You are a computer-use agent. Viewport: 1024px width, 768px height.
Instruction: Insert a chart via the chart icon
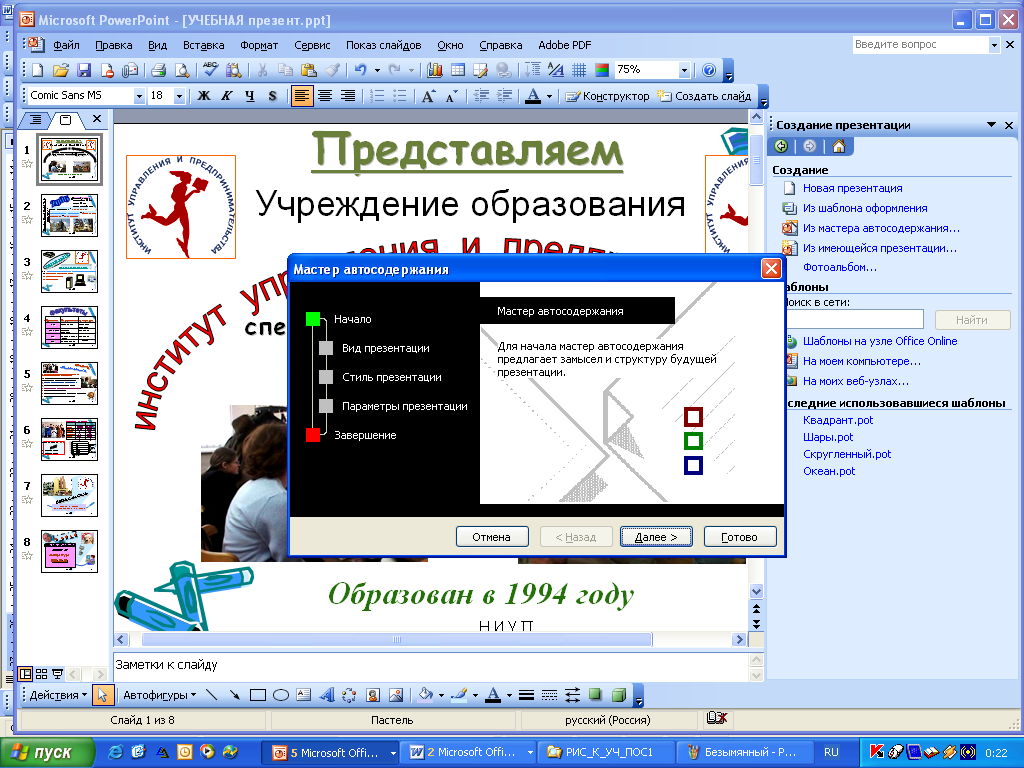pyautogui.click(x=435, y=70)
